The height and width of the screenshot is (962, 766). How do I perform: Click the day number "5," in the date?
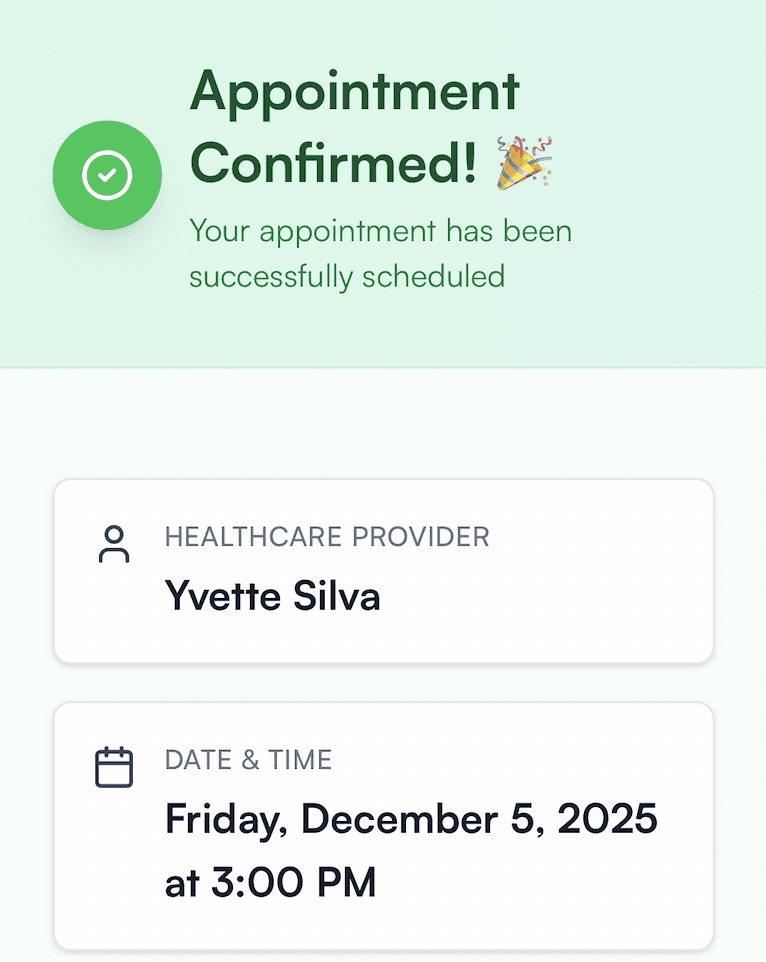tap(527, 820)
